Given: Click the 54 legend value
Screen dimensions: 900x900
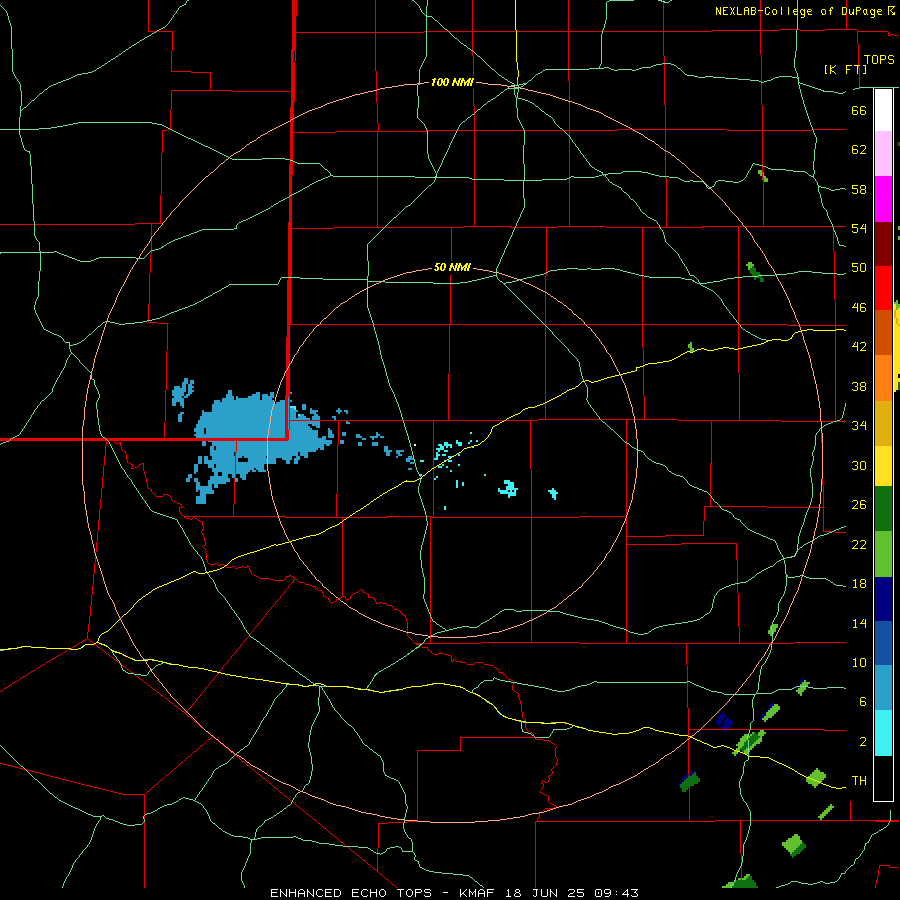Looking at the screenshot, I should [x=859, y=228].
